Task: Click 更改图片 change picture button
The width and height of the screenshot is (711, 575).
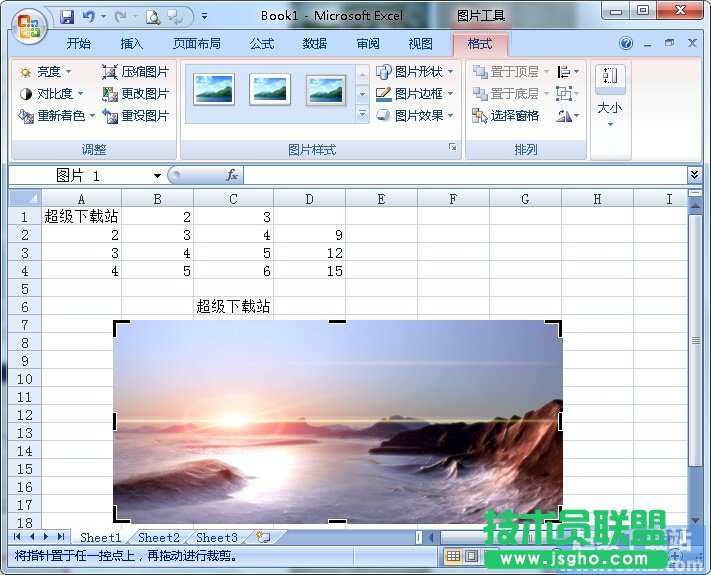Action: 135,94
